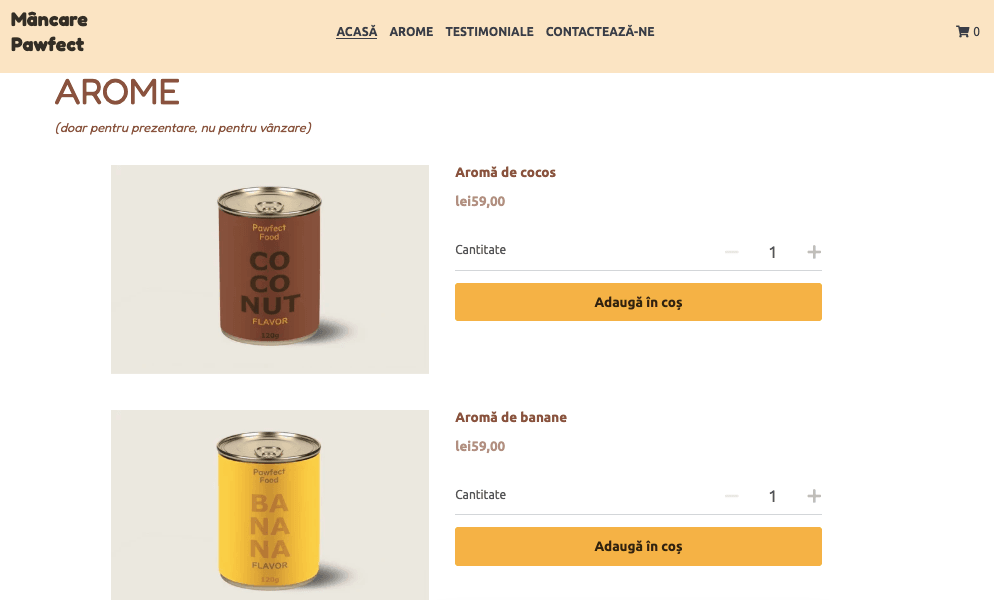Open the coconut can product image

[270, 269]
